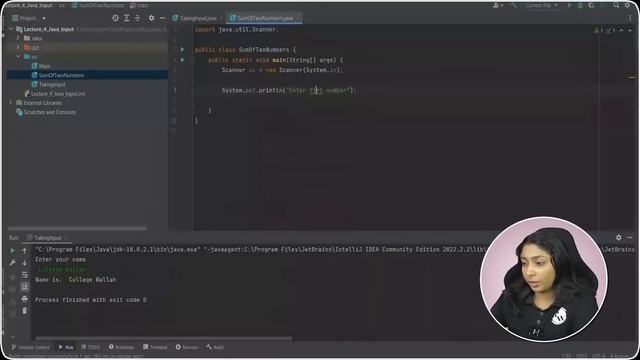This screenshot has height=360, width=640.
Task: Click the Select Opened File target icon
Action: 116,18
